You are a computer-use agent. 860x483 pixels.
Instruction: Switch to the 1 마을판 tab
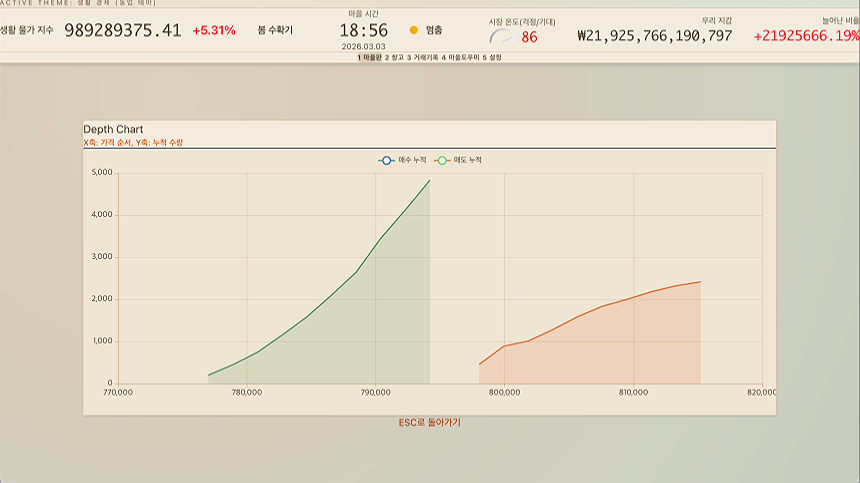coord(370,58)
